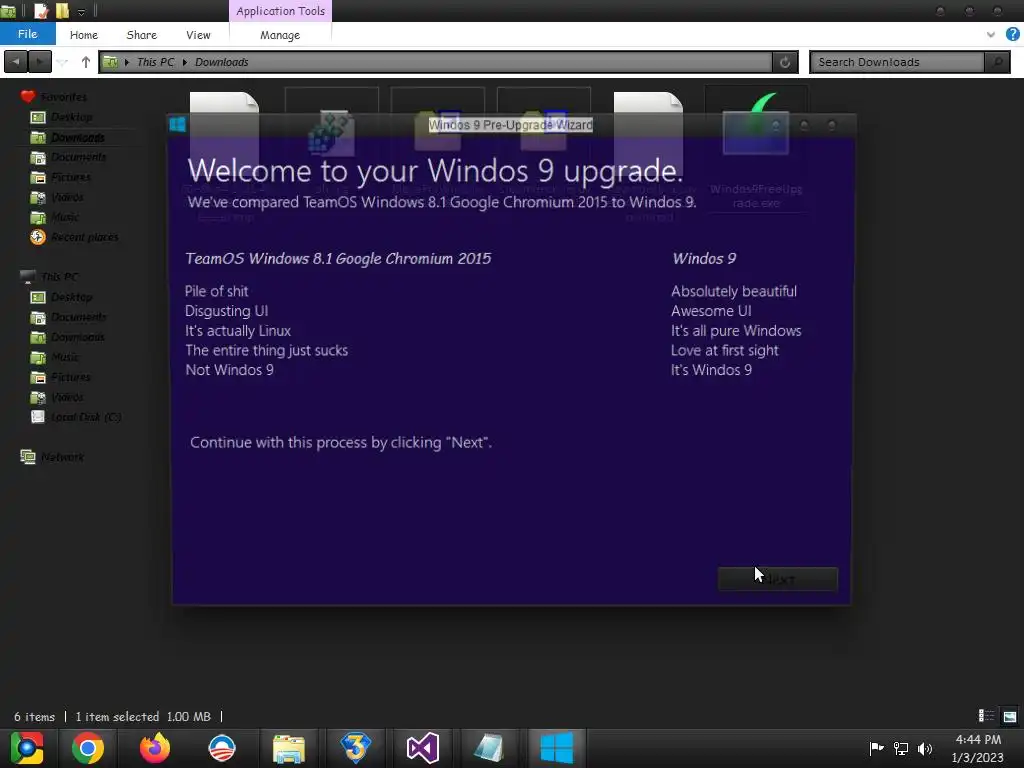Open File Explorer from the taskbar
Screen dimensions: 1024x768
point(289,748)
